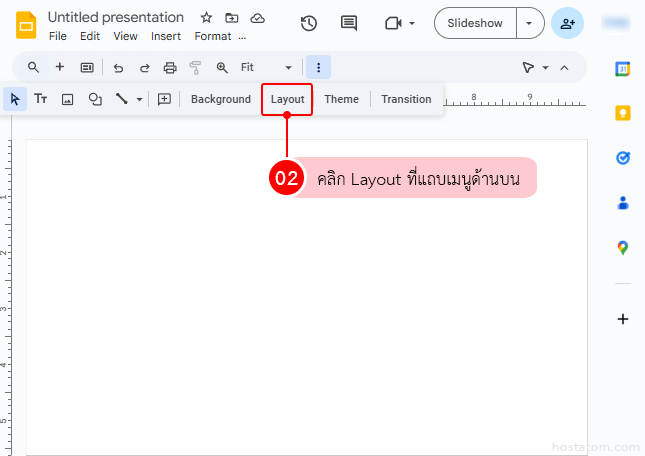Click the Transition button
Viewport: 645px width, 456px height.
click(406, 99)
